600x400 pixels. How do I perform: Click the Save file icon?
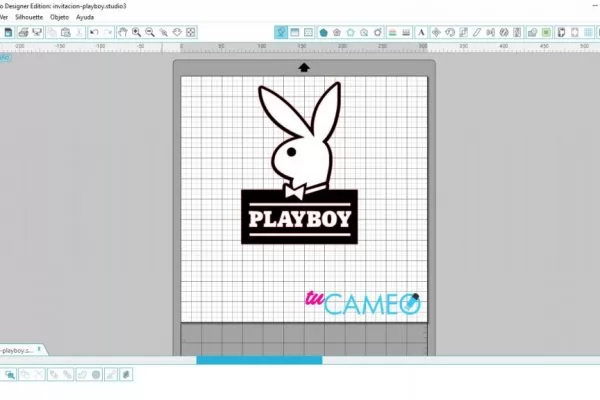coord(8,33)
